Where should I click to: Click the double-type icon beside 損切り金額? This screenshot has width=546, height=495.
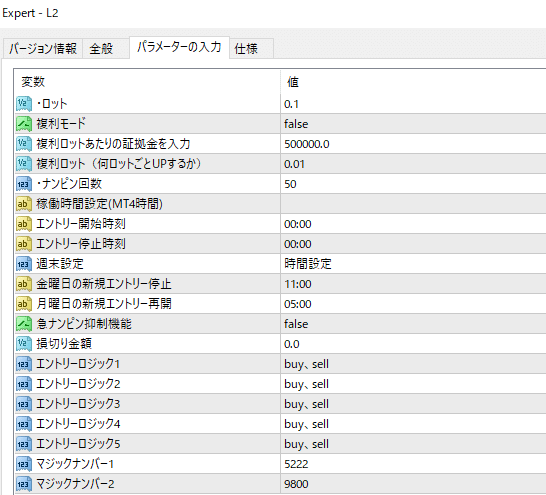click(24, 344)
